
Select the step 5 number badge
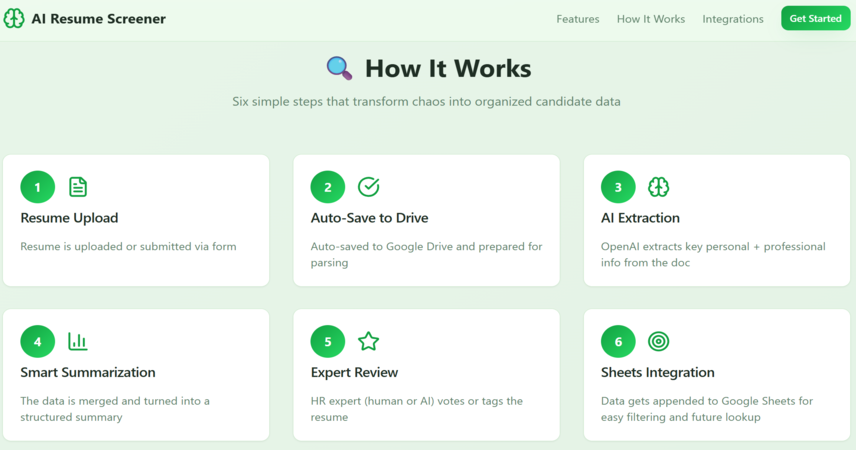[328, 341]
